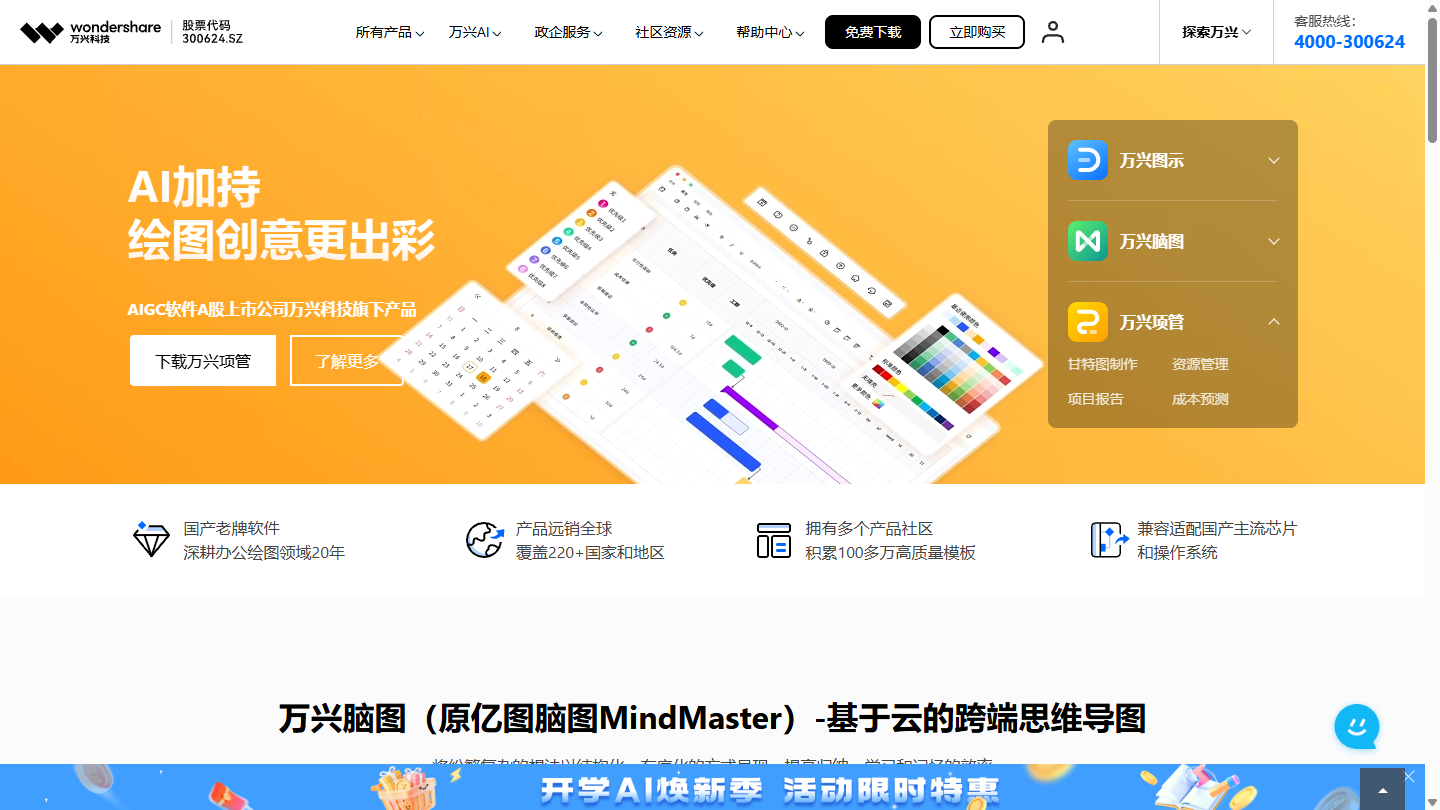Viewport: 1440px width, 810px height.
Task: Open the 帮助中心 menu
Action: 770,32
